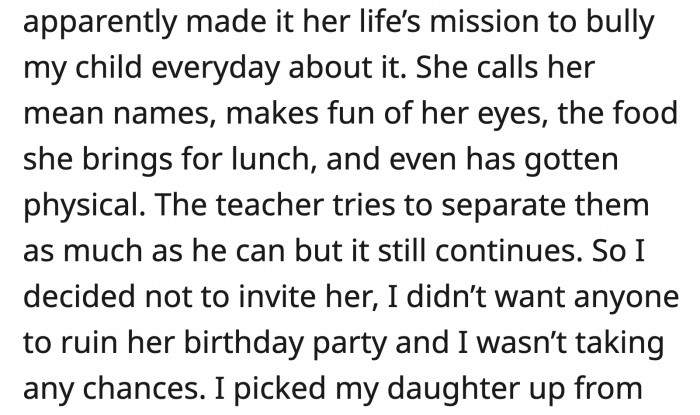Click the word "physical" in the fifth line
Image resolution: width=700 pixels, height=415 pixels.
point(82,206)
